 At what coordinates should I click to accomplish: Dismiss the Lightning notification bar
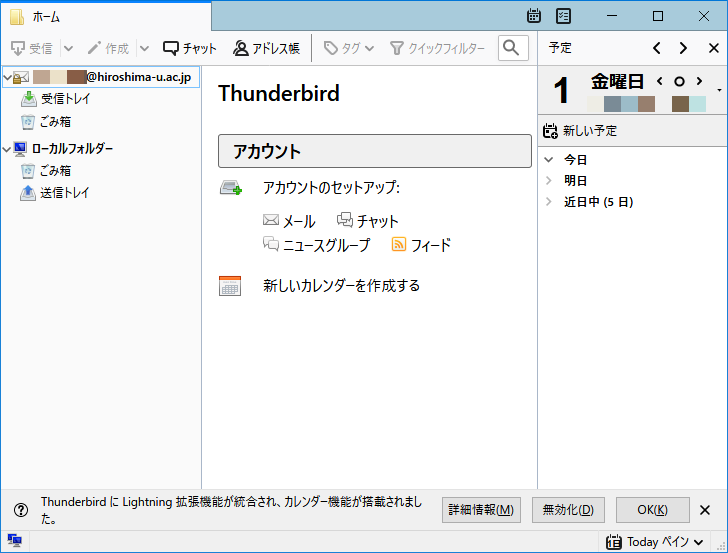705,510
